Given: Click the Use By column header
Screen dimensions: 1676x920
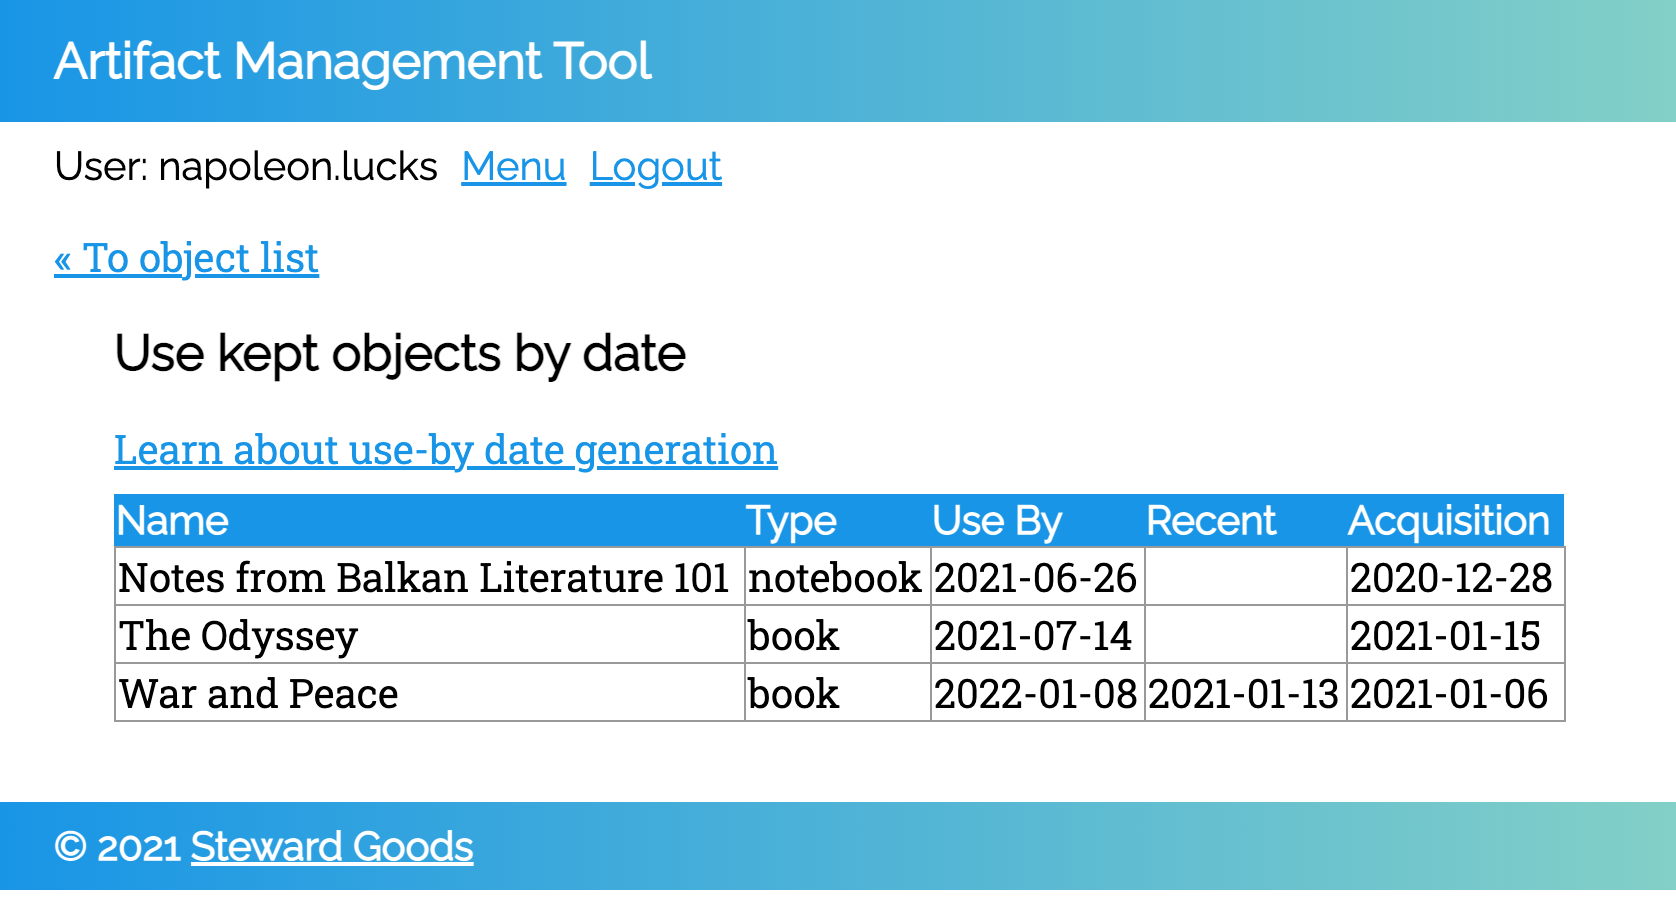Looking at the screenshot, I should [996, 521].
